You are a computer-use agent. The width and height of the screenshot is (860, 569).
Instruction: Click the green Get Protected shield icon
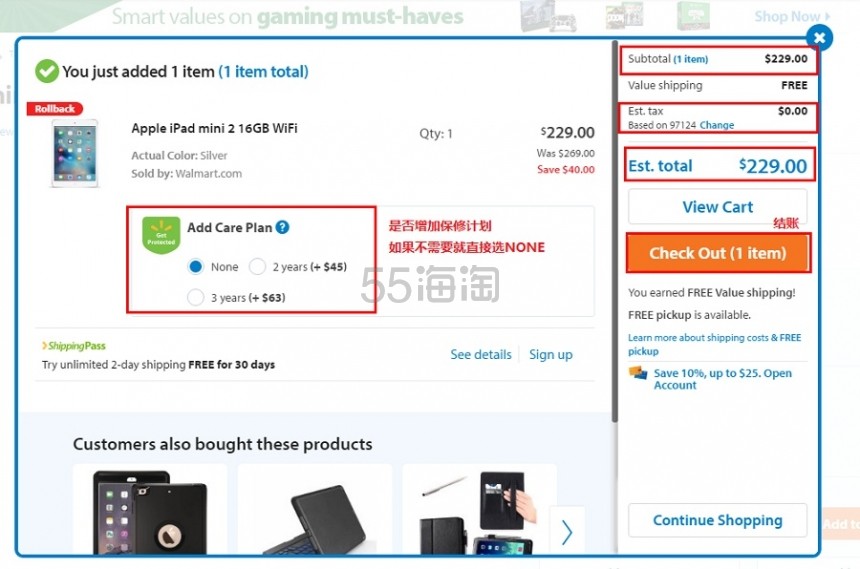[161, 235]
